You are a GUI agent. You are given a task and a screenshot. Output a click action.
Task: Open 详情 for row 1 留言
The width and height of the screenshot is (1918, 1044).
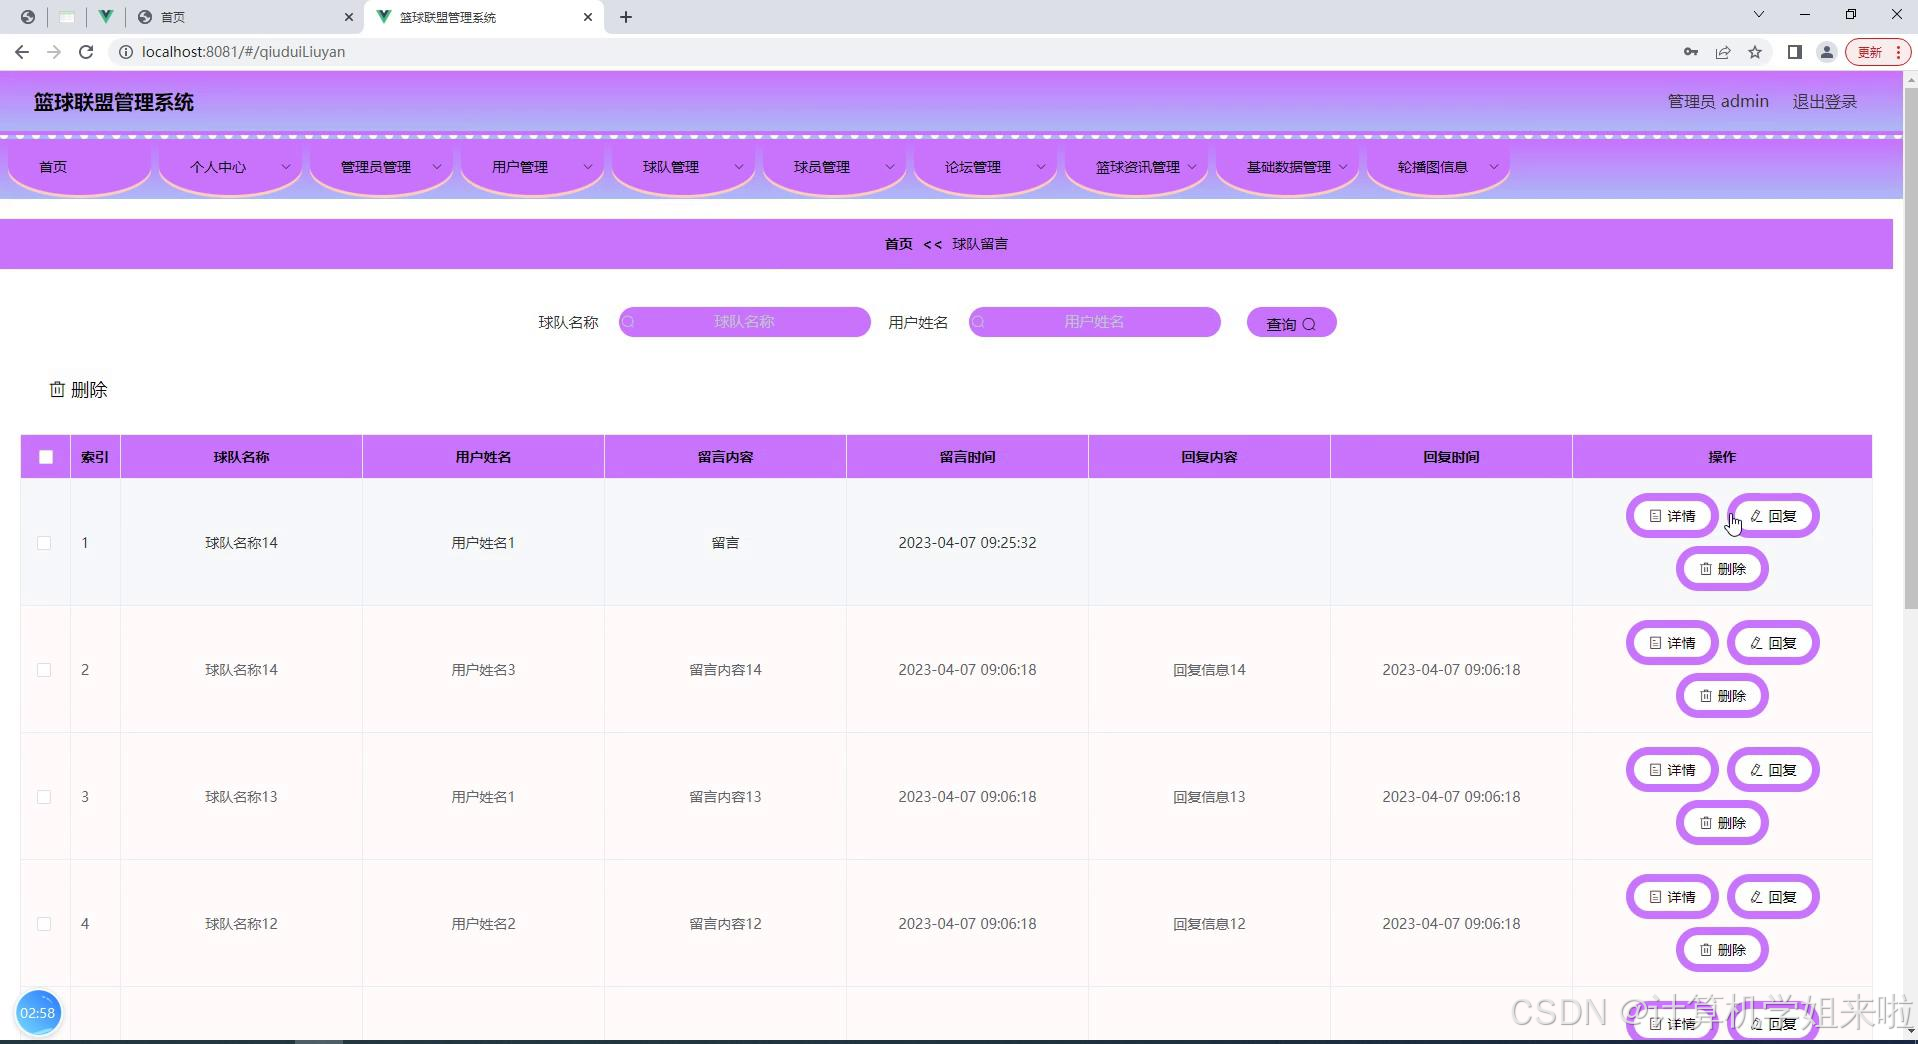pyautogui.click(x=1672, y=516)
